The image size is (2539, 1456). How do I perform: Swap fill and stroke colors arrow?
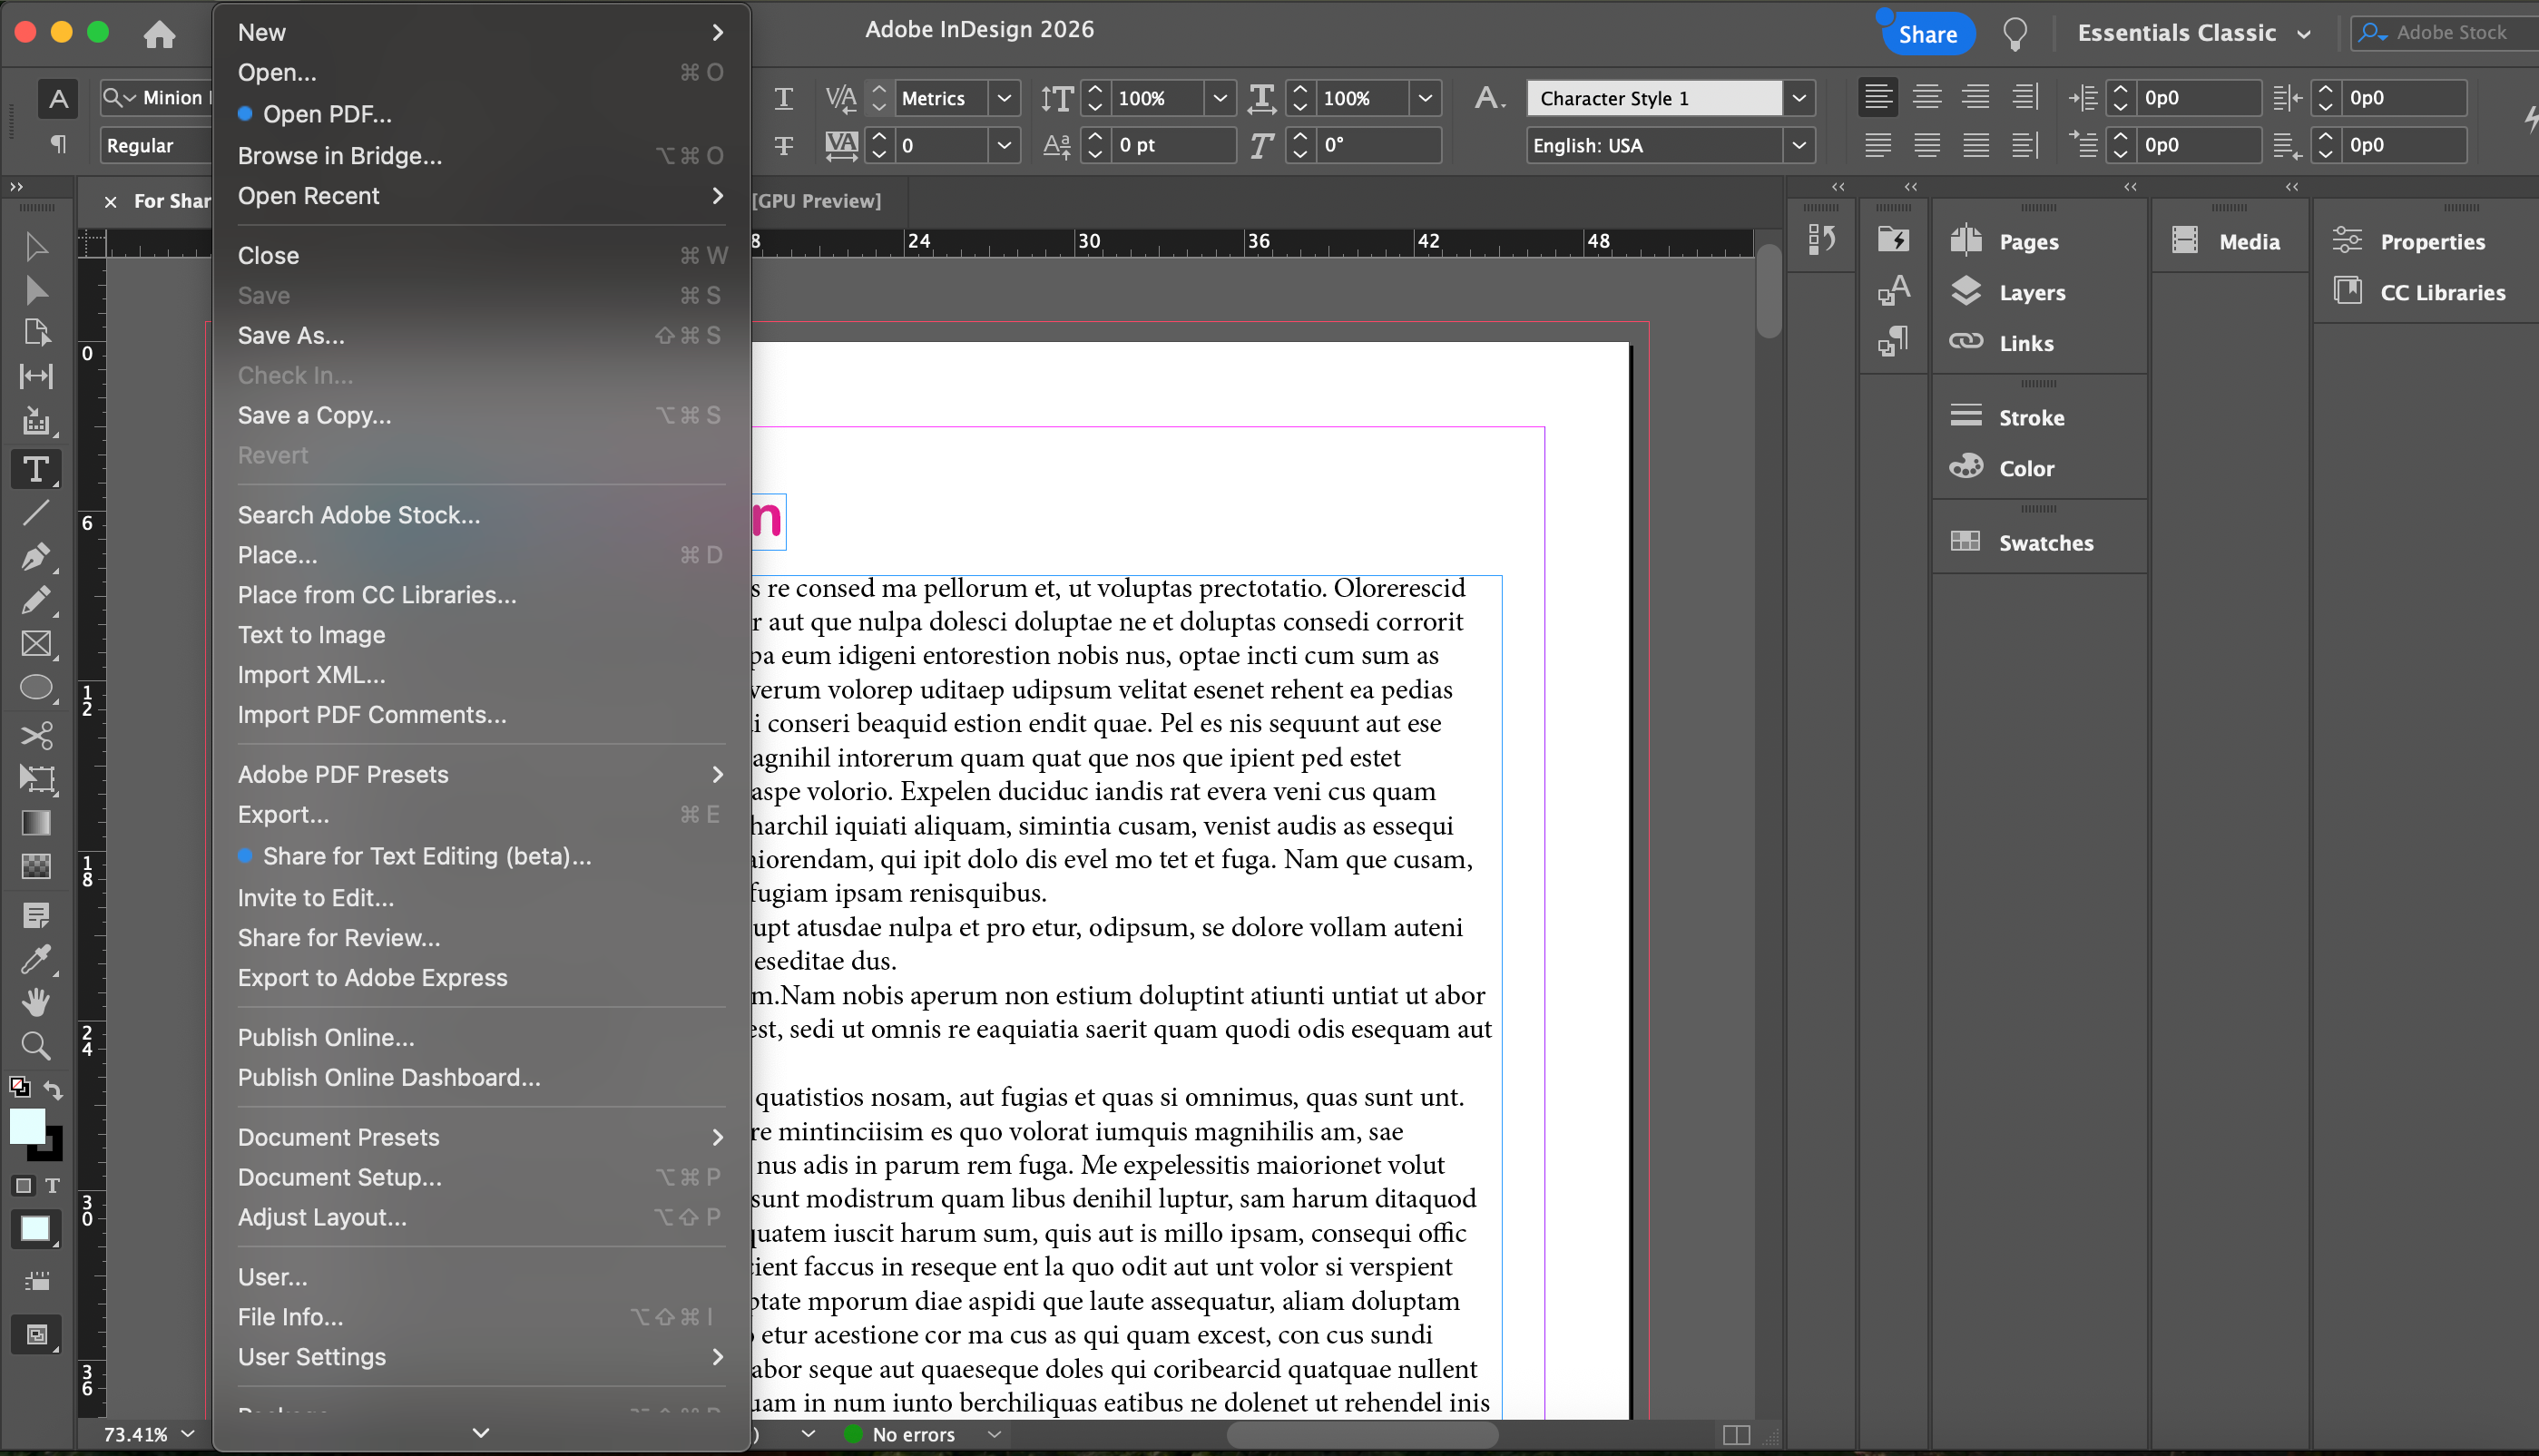coord(55,1090)
